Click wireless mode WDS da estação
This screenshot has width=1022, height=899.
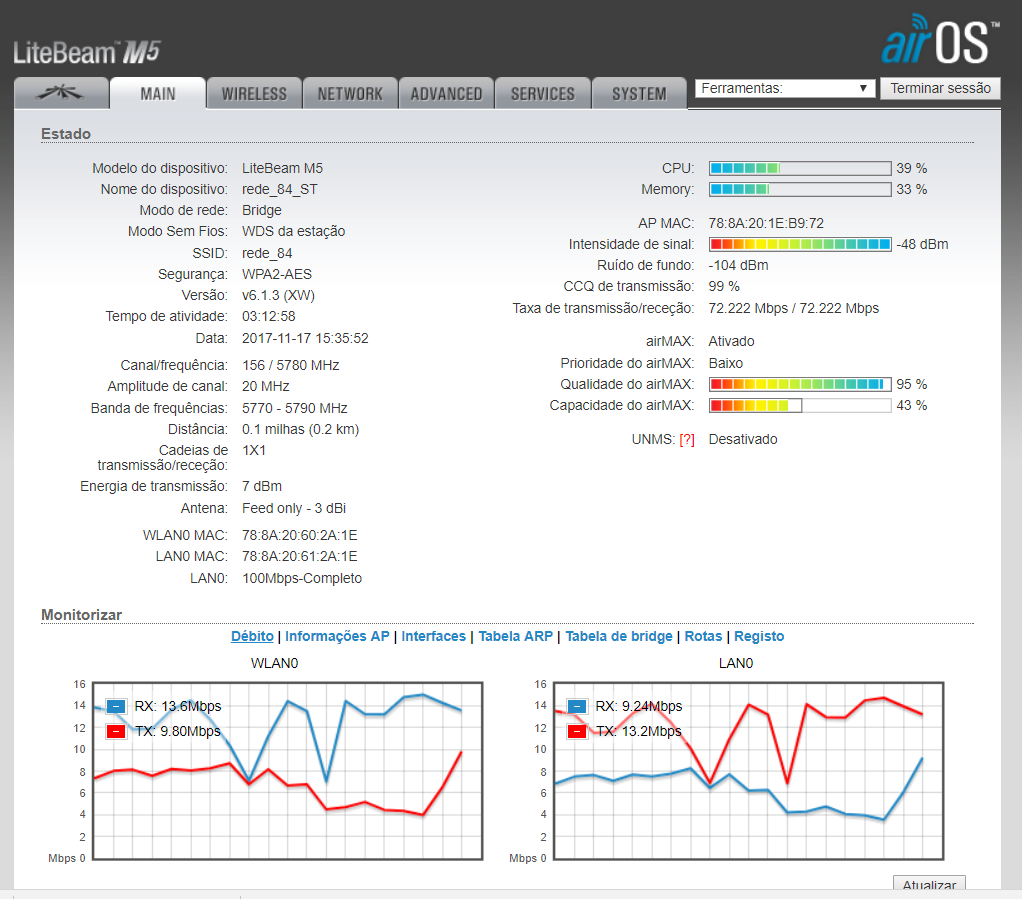click(x=293, y=231)
